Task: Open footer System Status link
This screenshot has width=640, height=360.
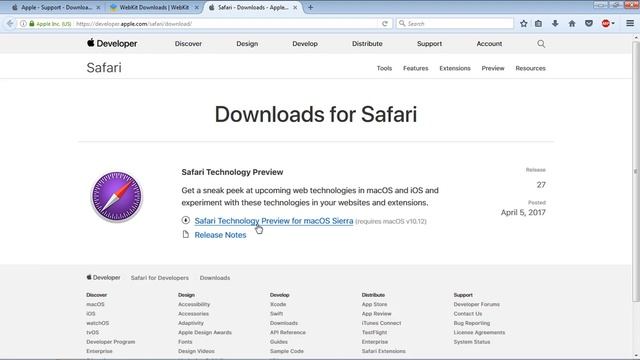Action: point(472,342)
